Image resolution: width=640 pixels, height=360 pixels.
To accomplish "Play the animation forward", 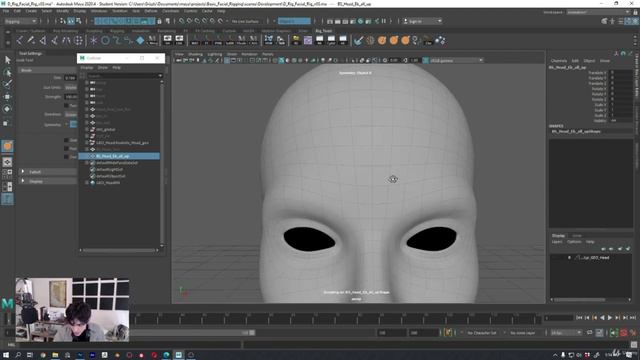I will 610,318.
